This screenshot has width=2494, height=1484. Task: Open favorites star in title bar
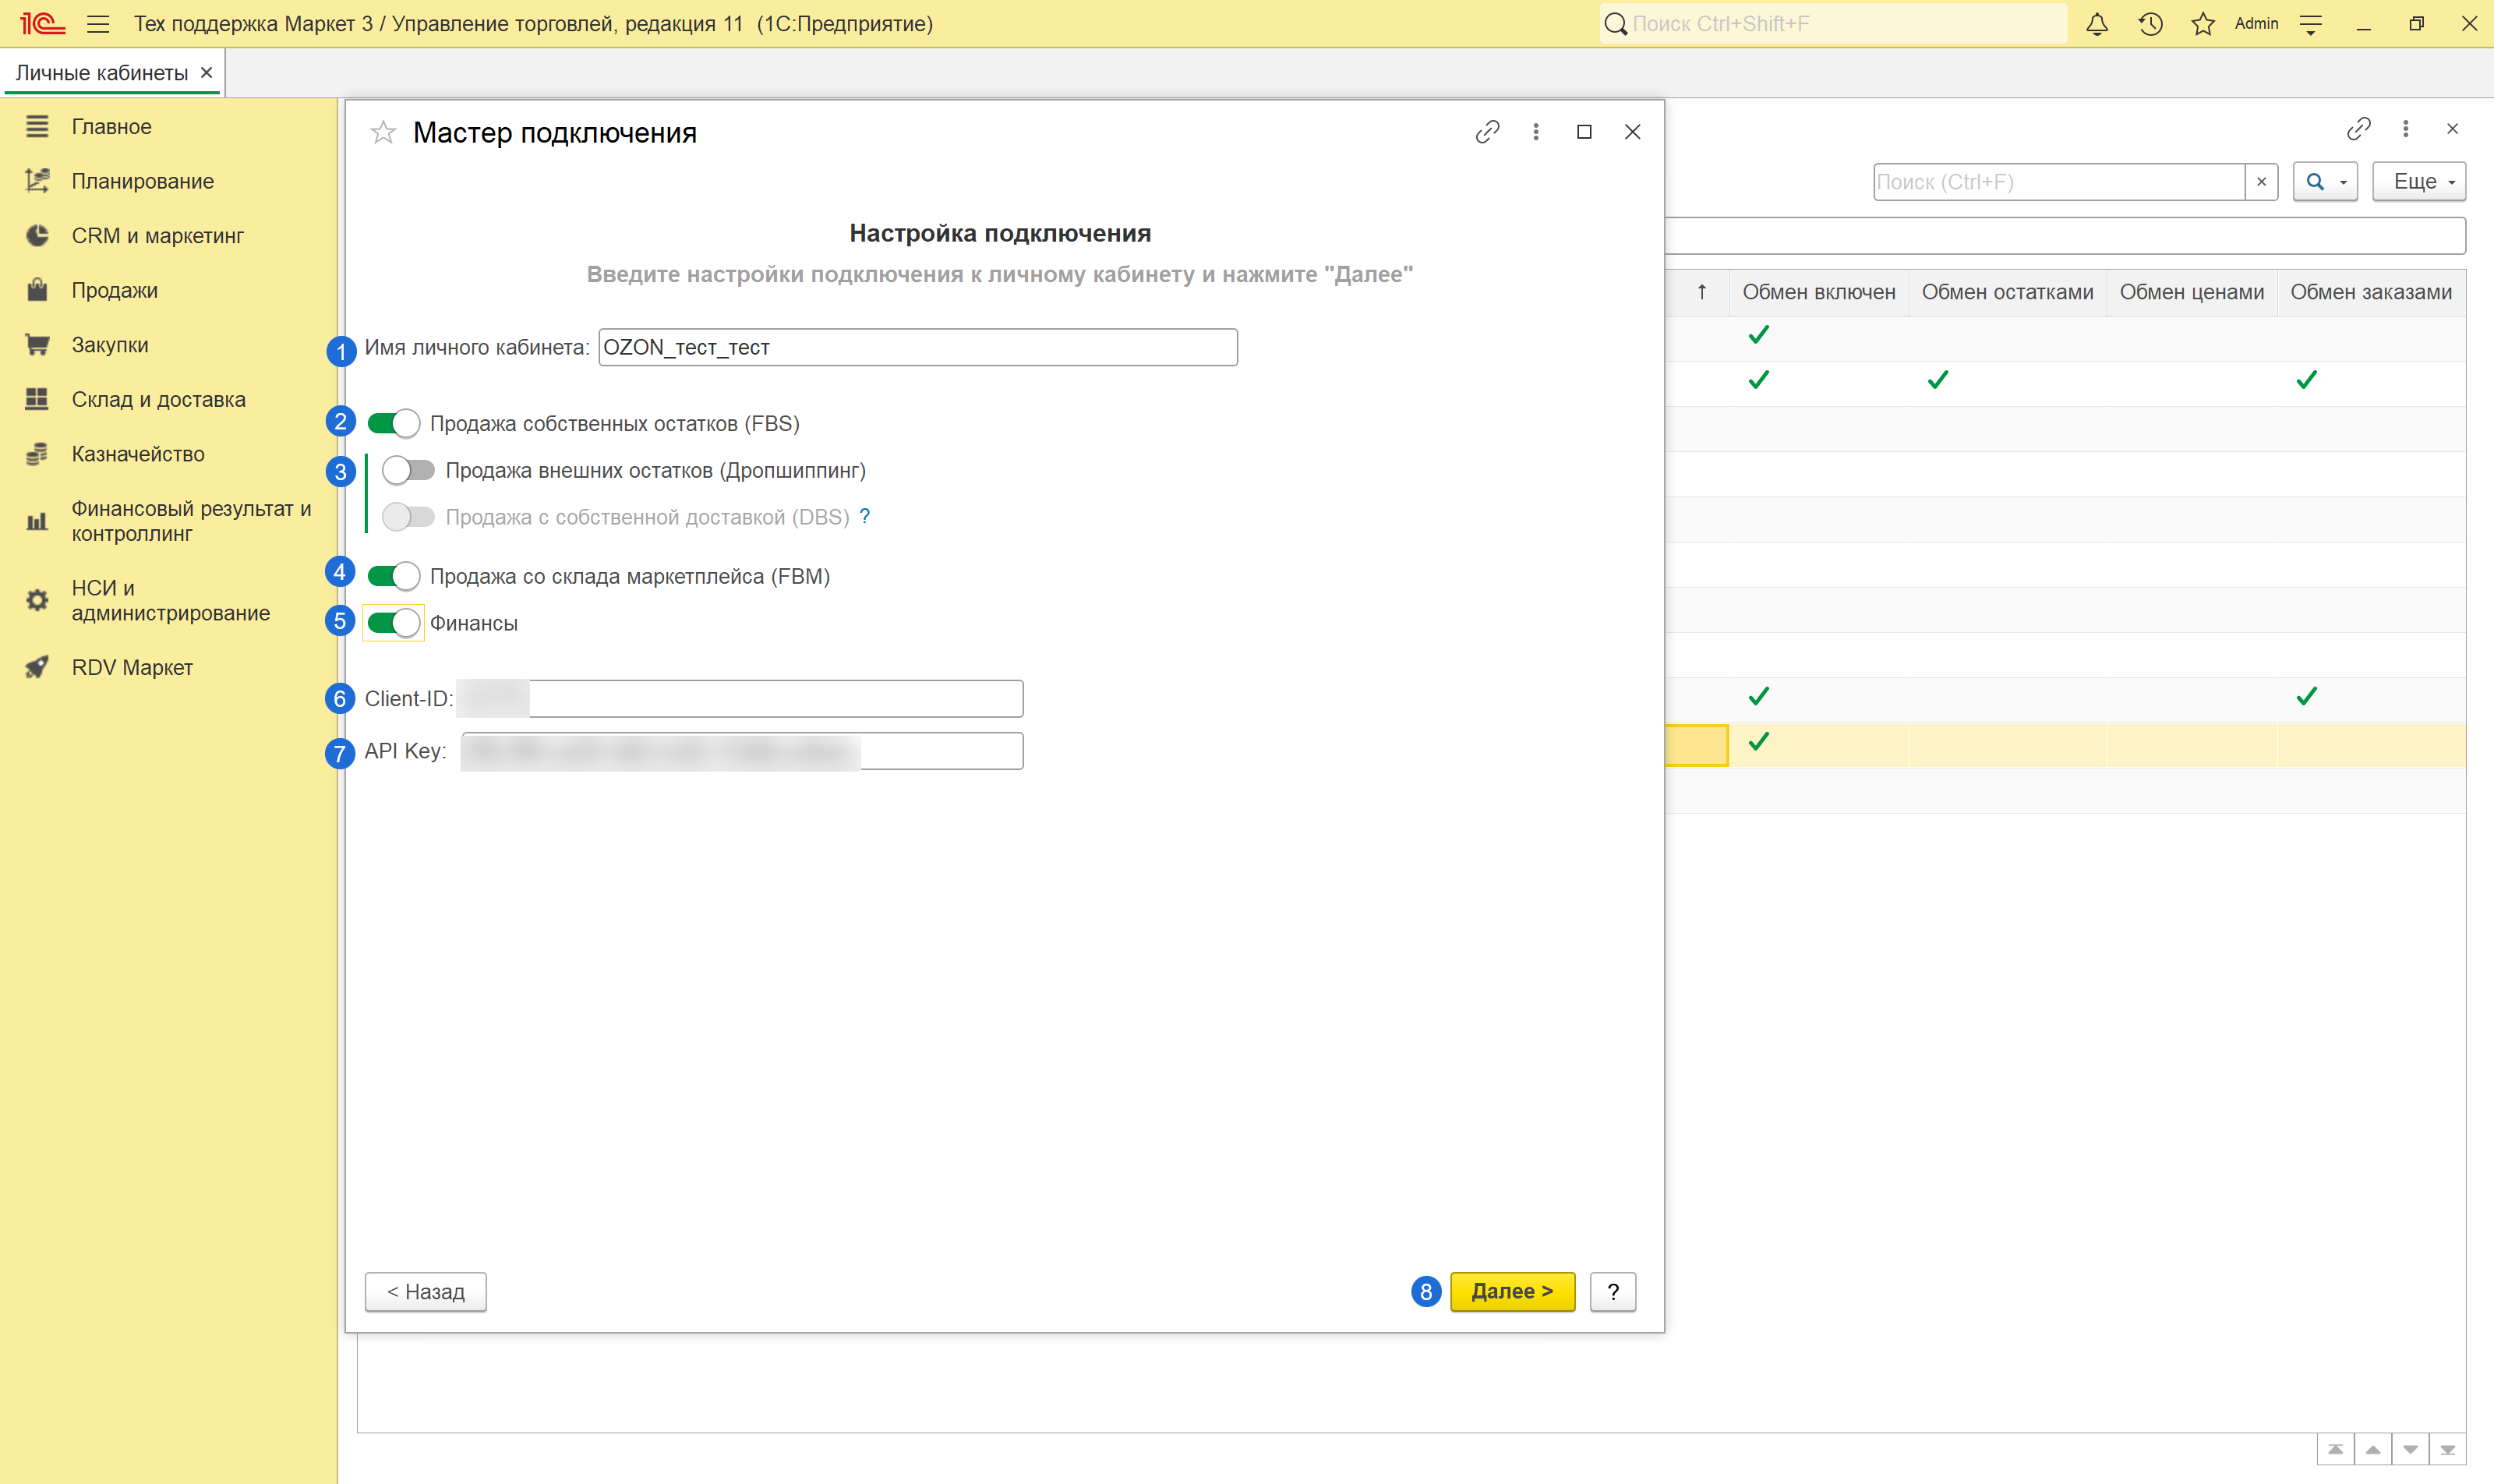[2203, 24]
